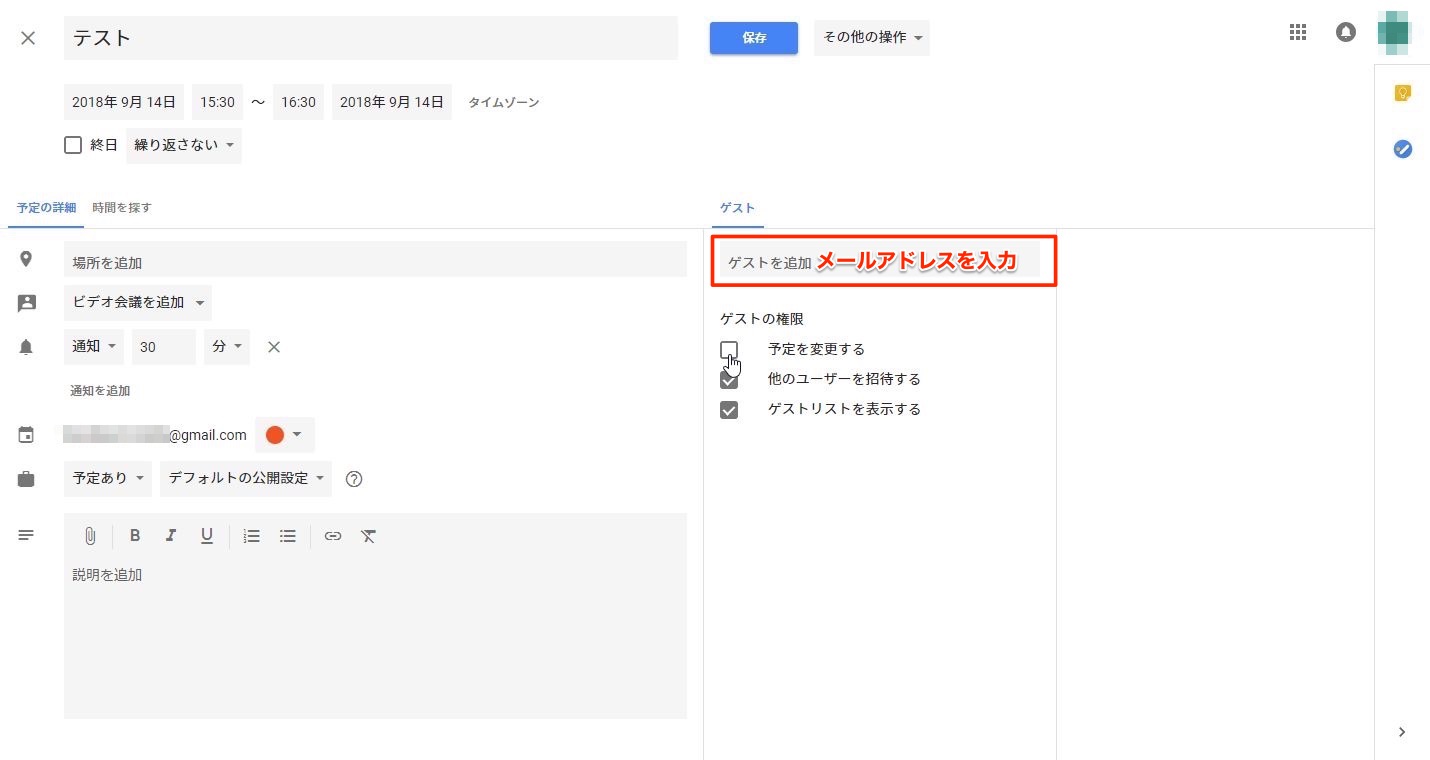Remove the 30-minute notification with the X
The width and height of the screenshot is (1430, 760).
click(274, 347)
